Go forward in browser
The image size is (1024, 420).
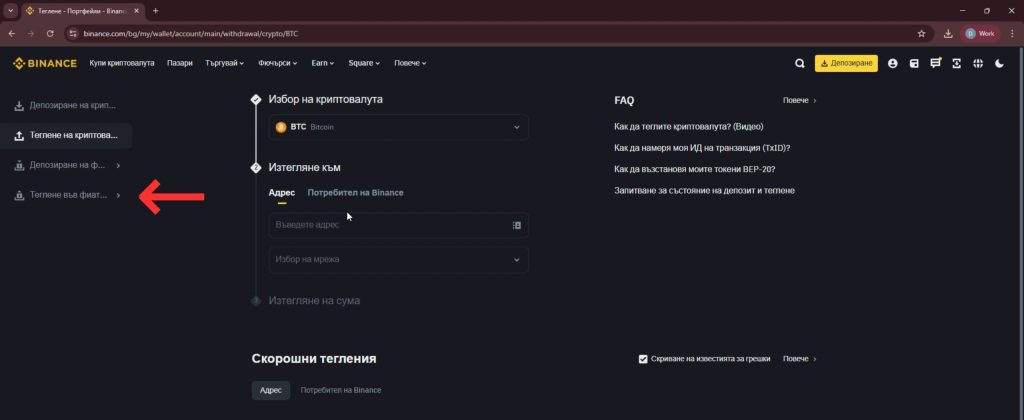tap(31, 33)
